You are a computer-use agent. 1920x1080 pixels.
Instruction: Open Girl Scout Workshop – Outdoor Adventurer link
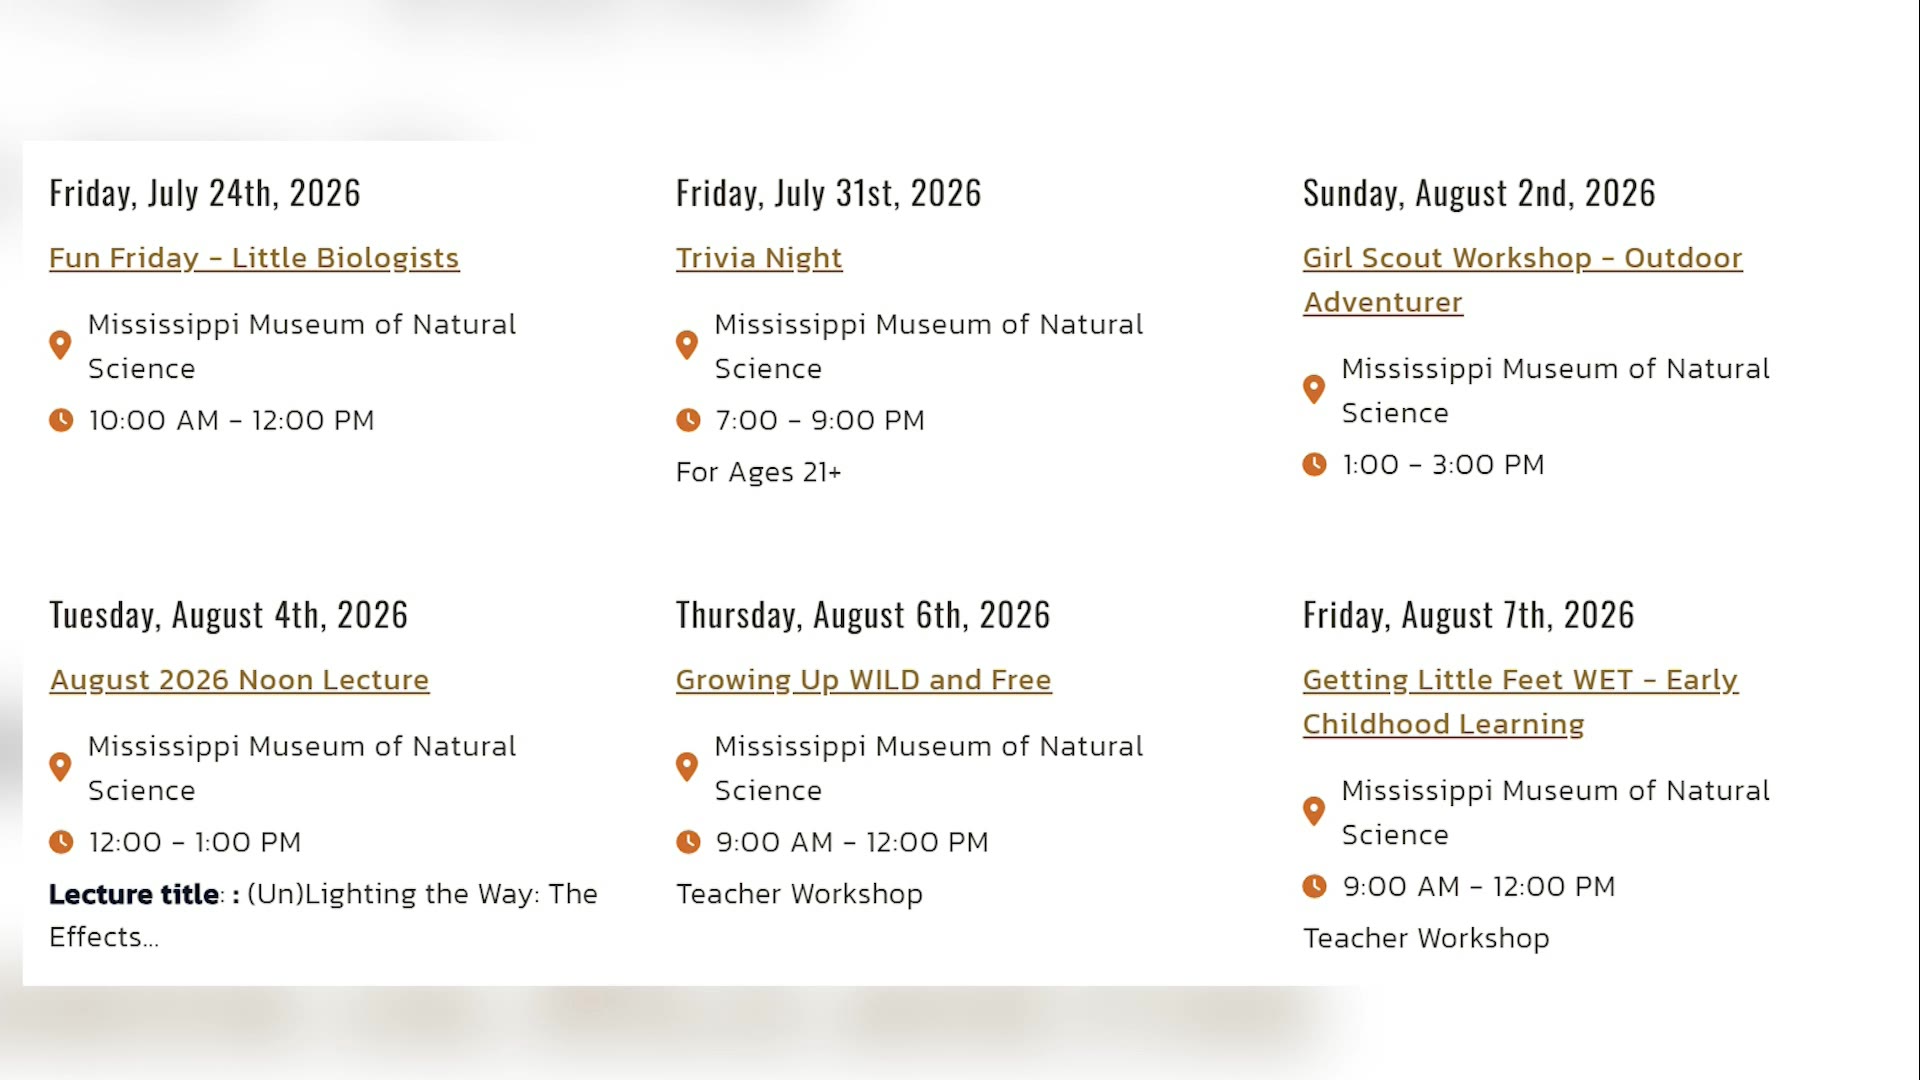coord(1522,280)
